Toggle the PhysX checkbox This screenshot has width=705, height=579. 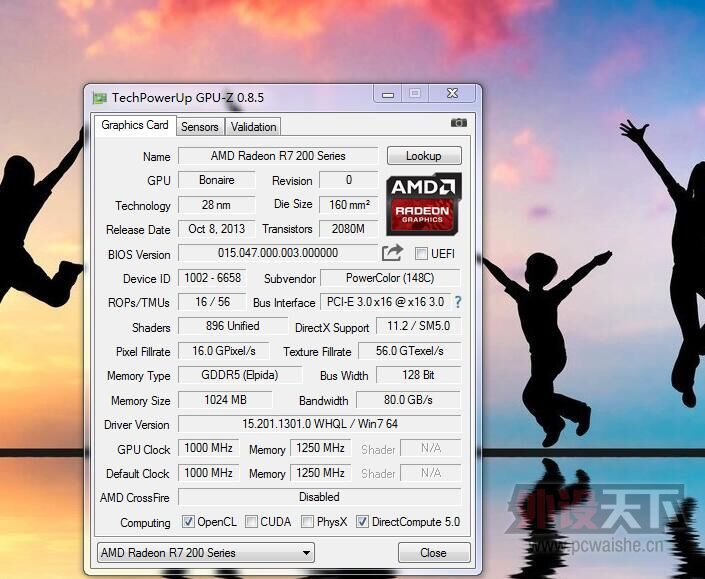click(308, 522)
